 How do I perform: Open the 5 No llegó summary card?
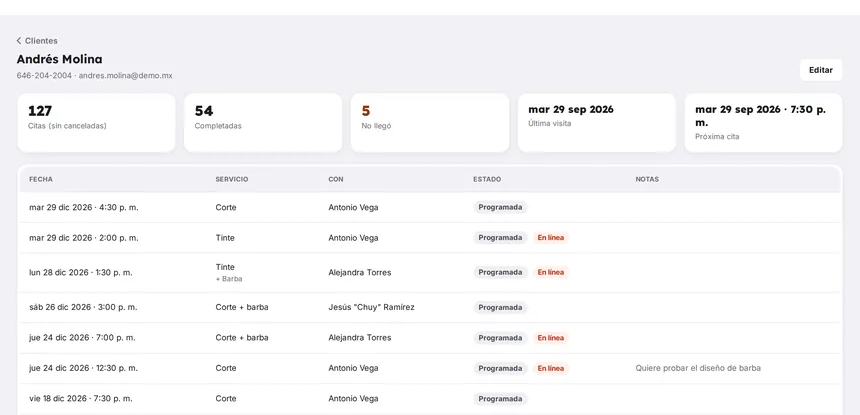point(429,122)
